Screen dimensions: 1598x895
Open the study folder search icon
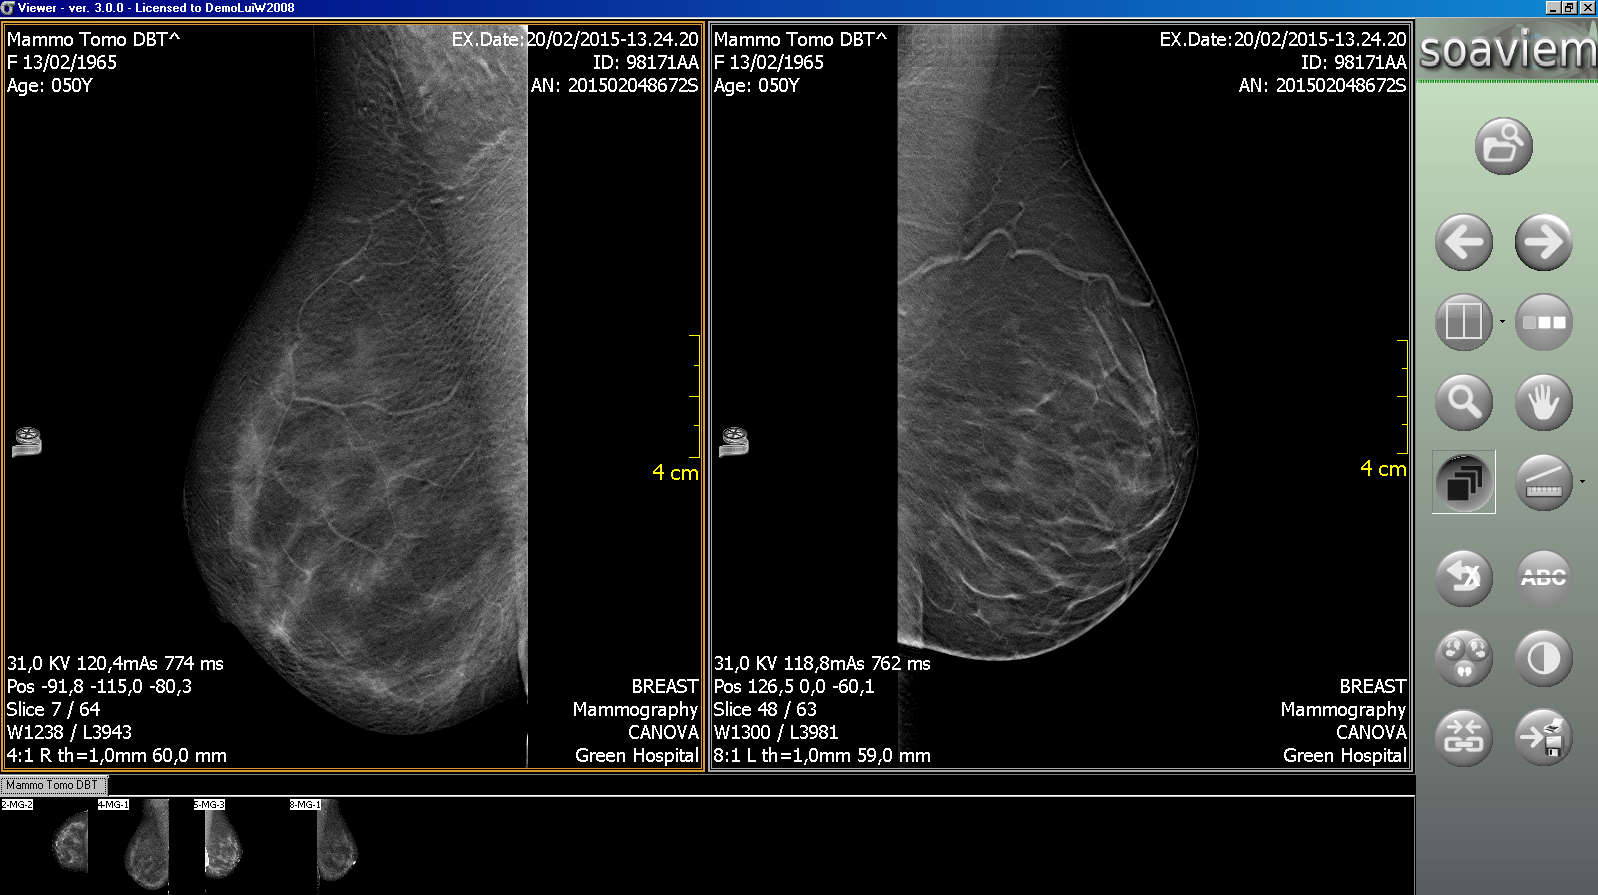[1503, 146]
